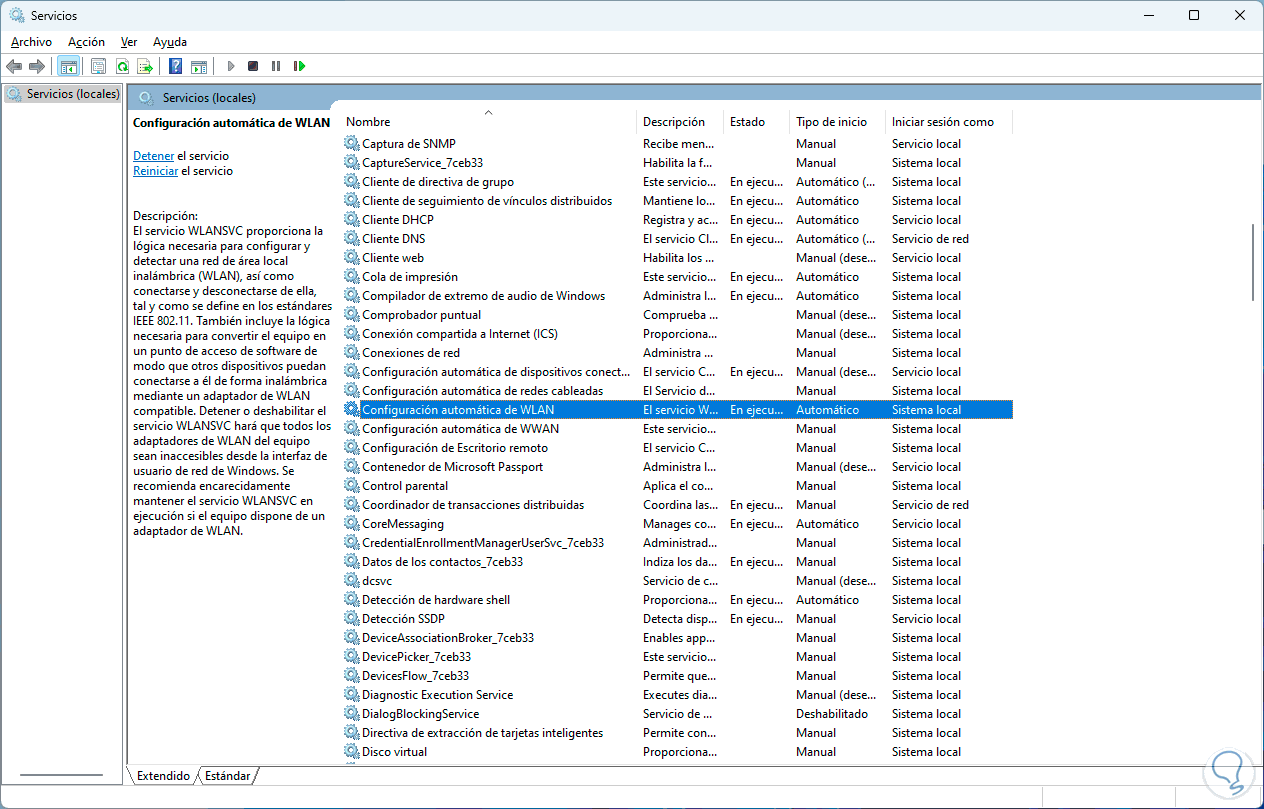Open the Acción menu
1264x809 pixels.
pyautogui.click(x=86, y=42)
